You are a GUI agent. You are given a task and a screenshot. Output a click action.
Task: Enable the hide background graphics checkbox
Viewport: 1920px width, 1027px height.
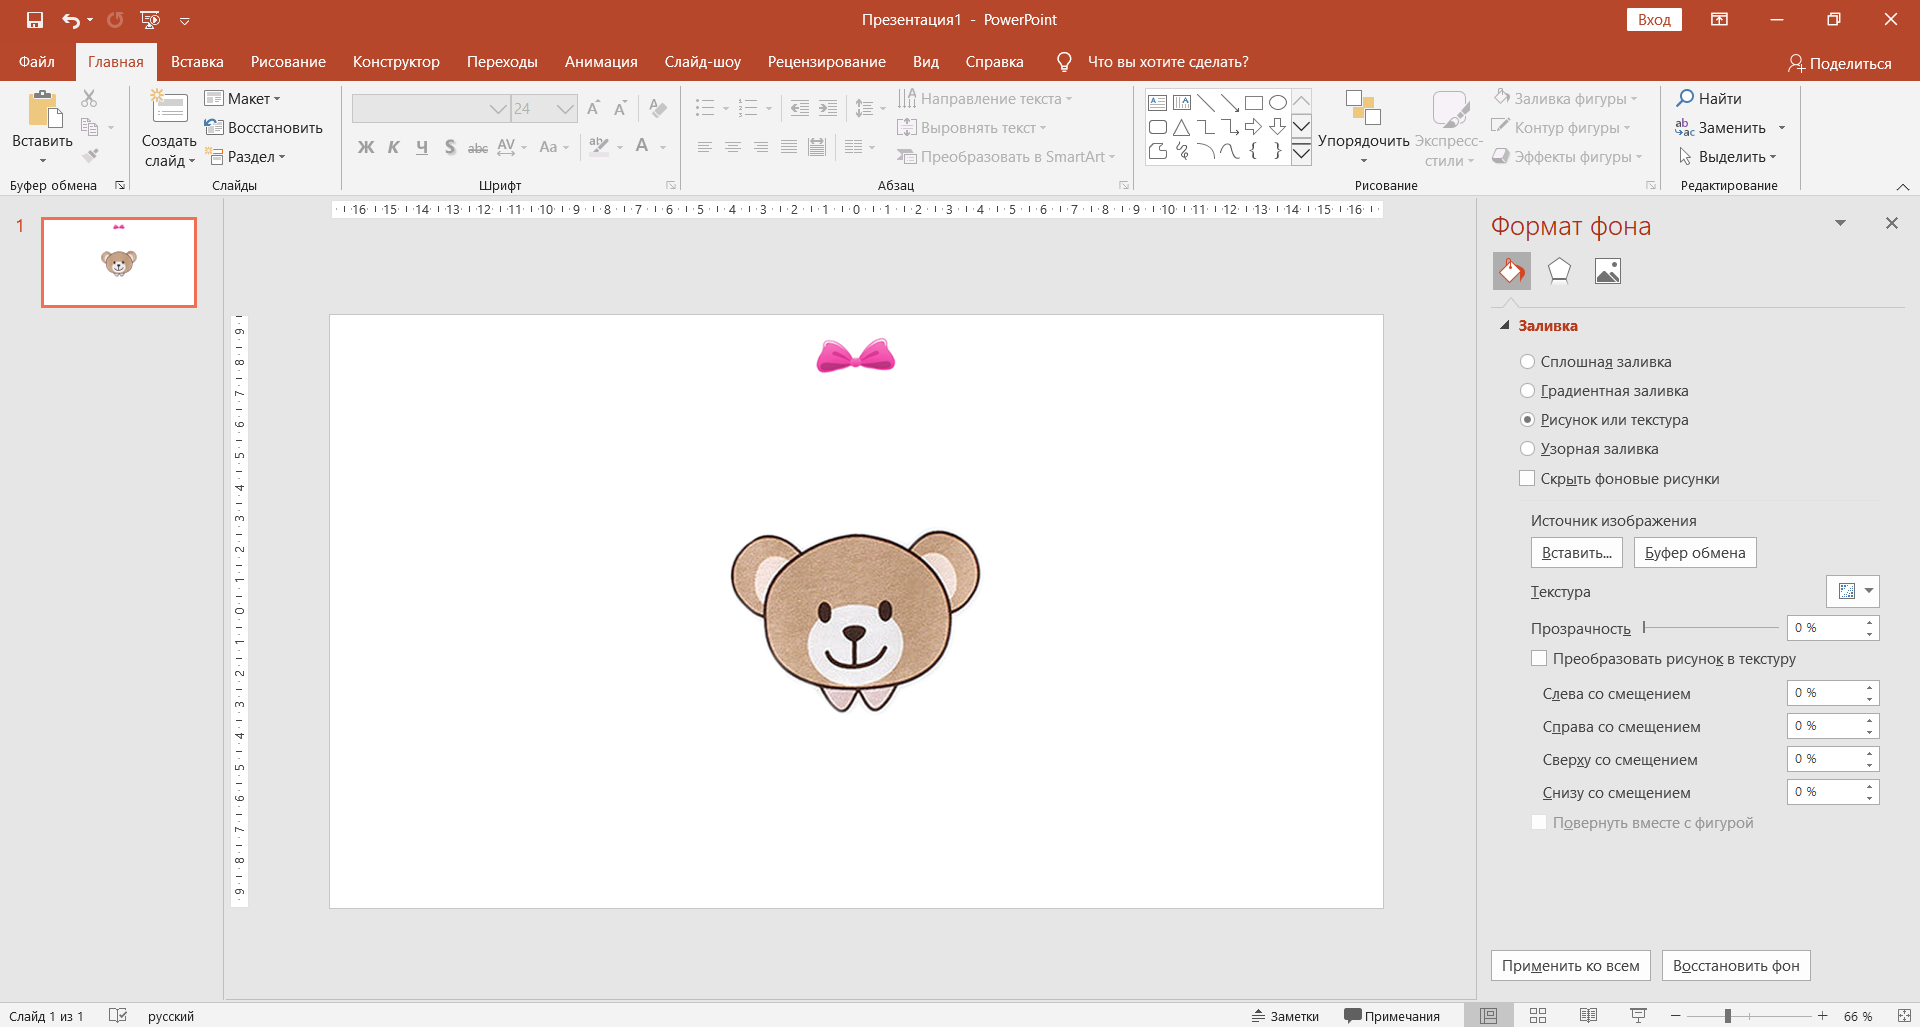(x=1527, y=479)
